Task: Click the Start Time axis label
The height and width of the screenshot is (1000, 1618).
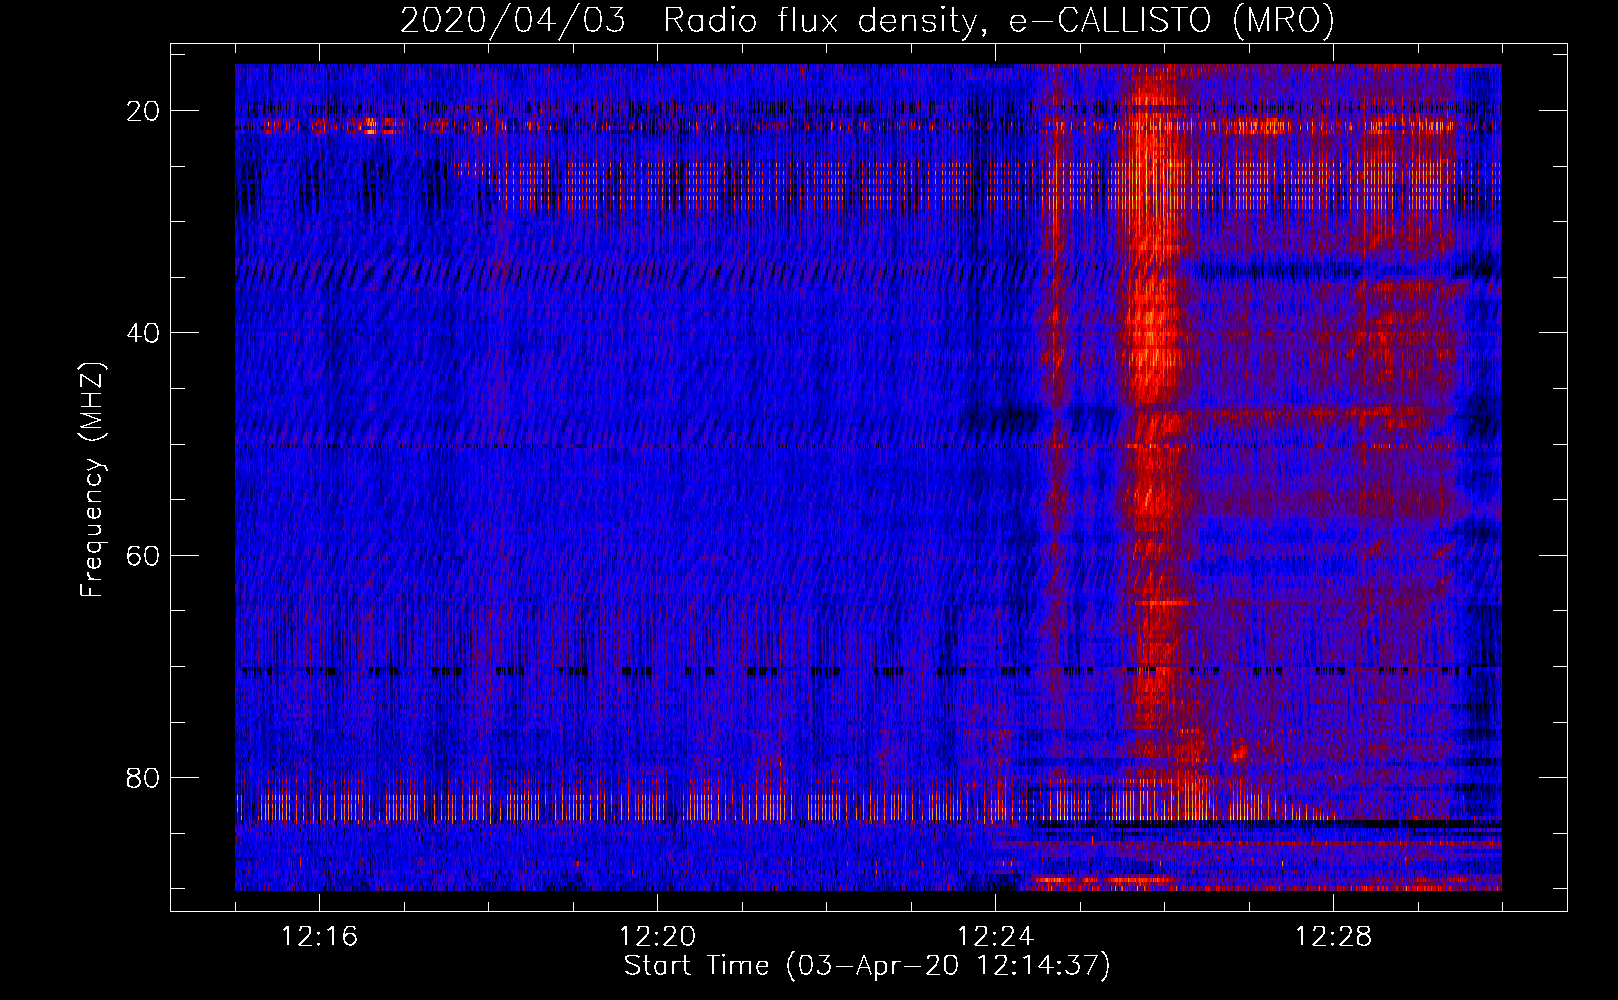Action: (867, 966)
